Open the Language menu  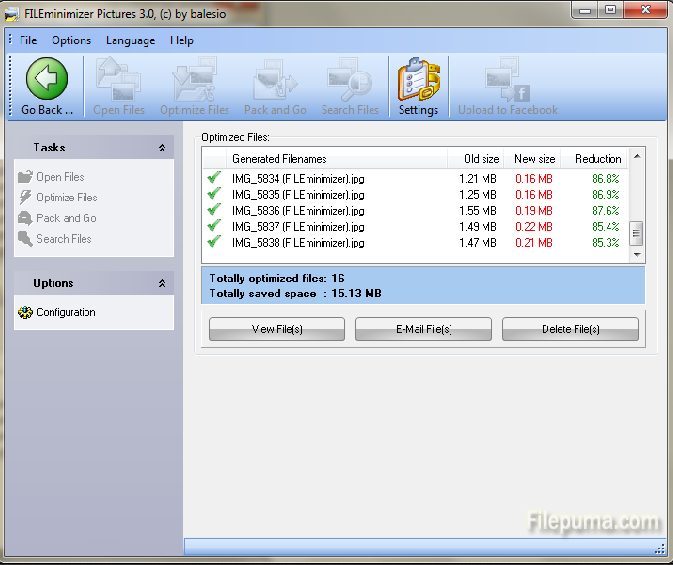[x=130, y=40]
